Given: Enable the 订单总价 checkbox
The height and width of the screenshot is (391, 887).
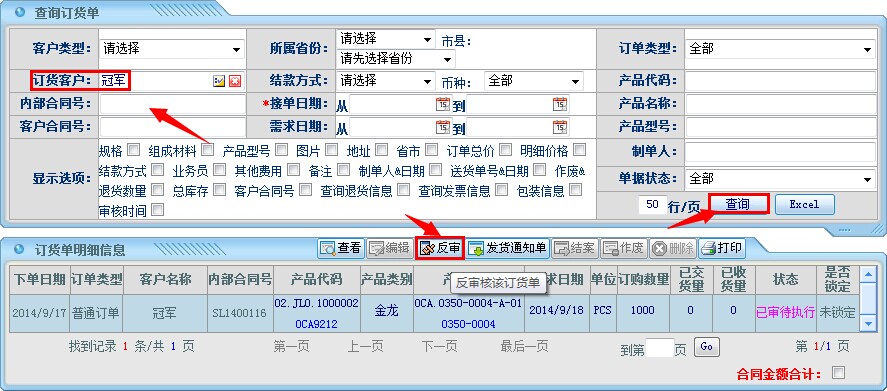Looking at the screenshot, I should (506, 150).
